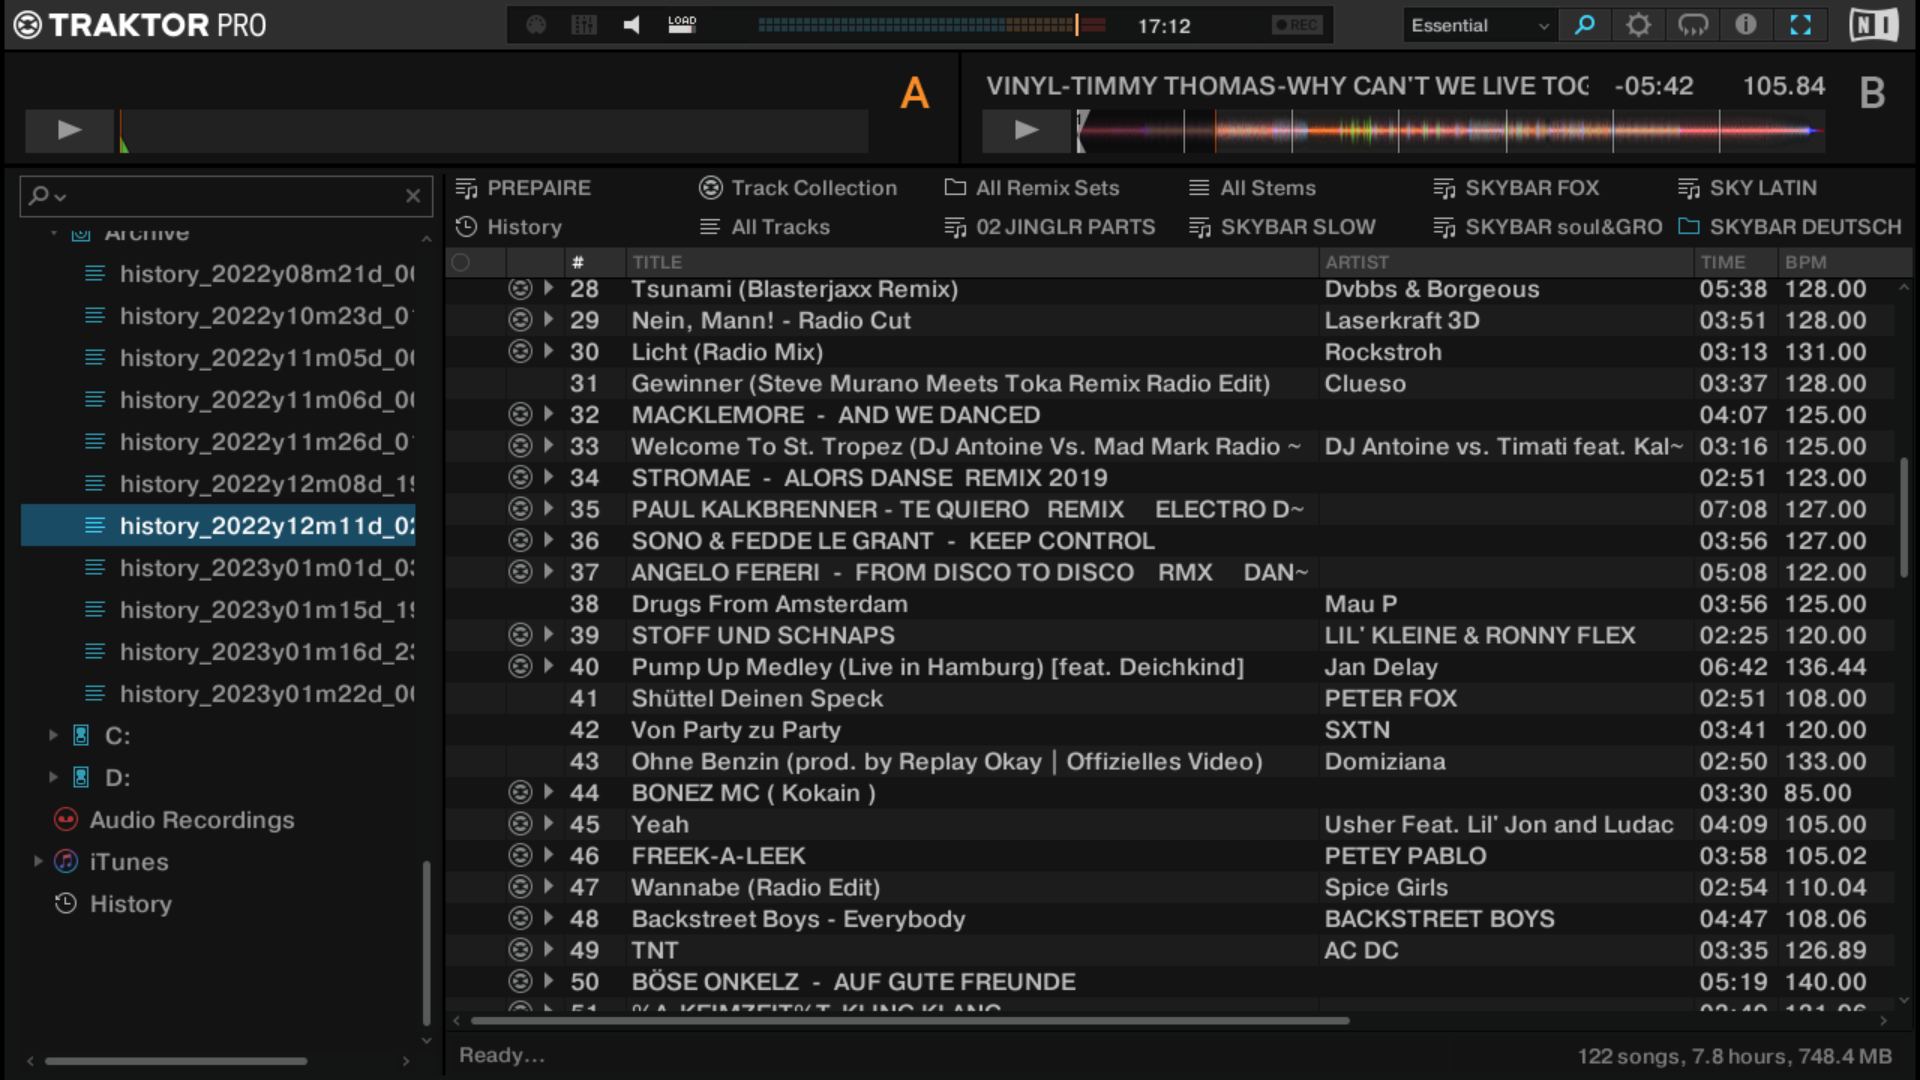This screenshot has width=1920, height=1080.
Task: Click the headphones cruise mode icon
Action: pyautogui.click(x=1692, y=25)
